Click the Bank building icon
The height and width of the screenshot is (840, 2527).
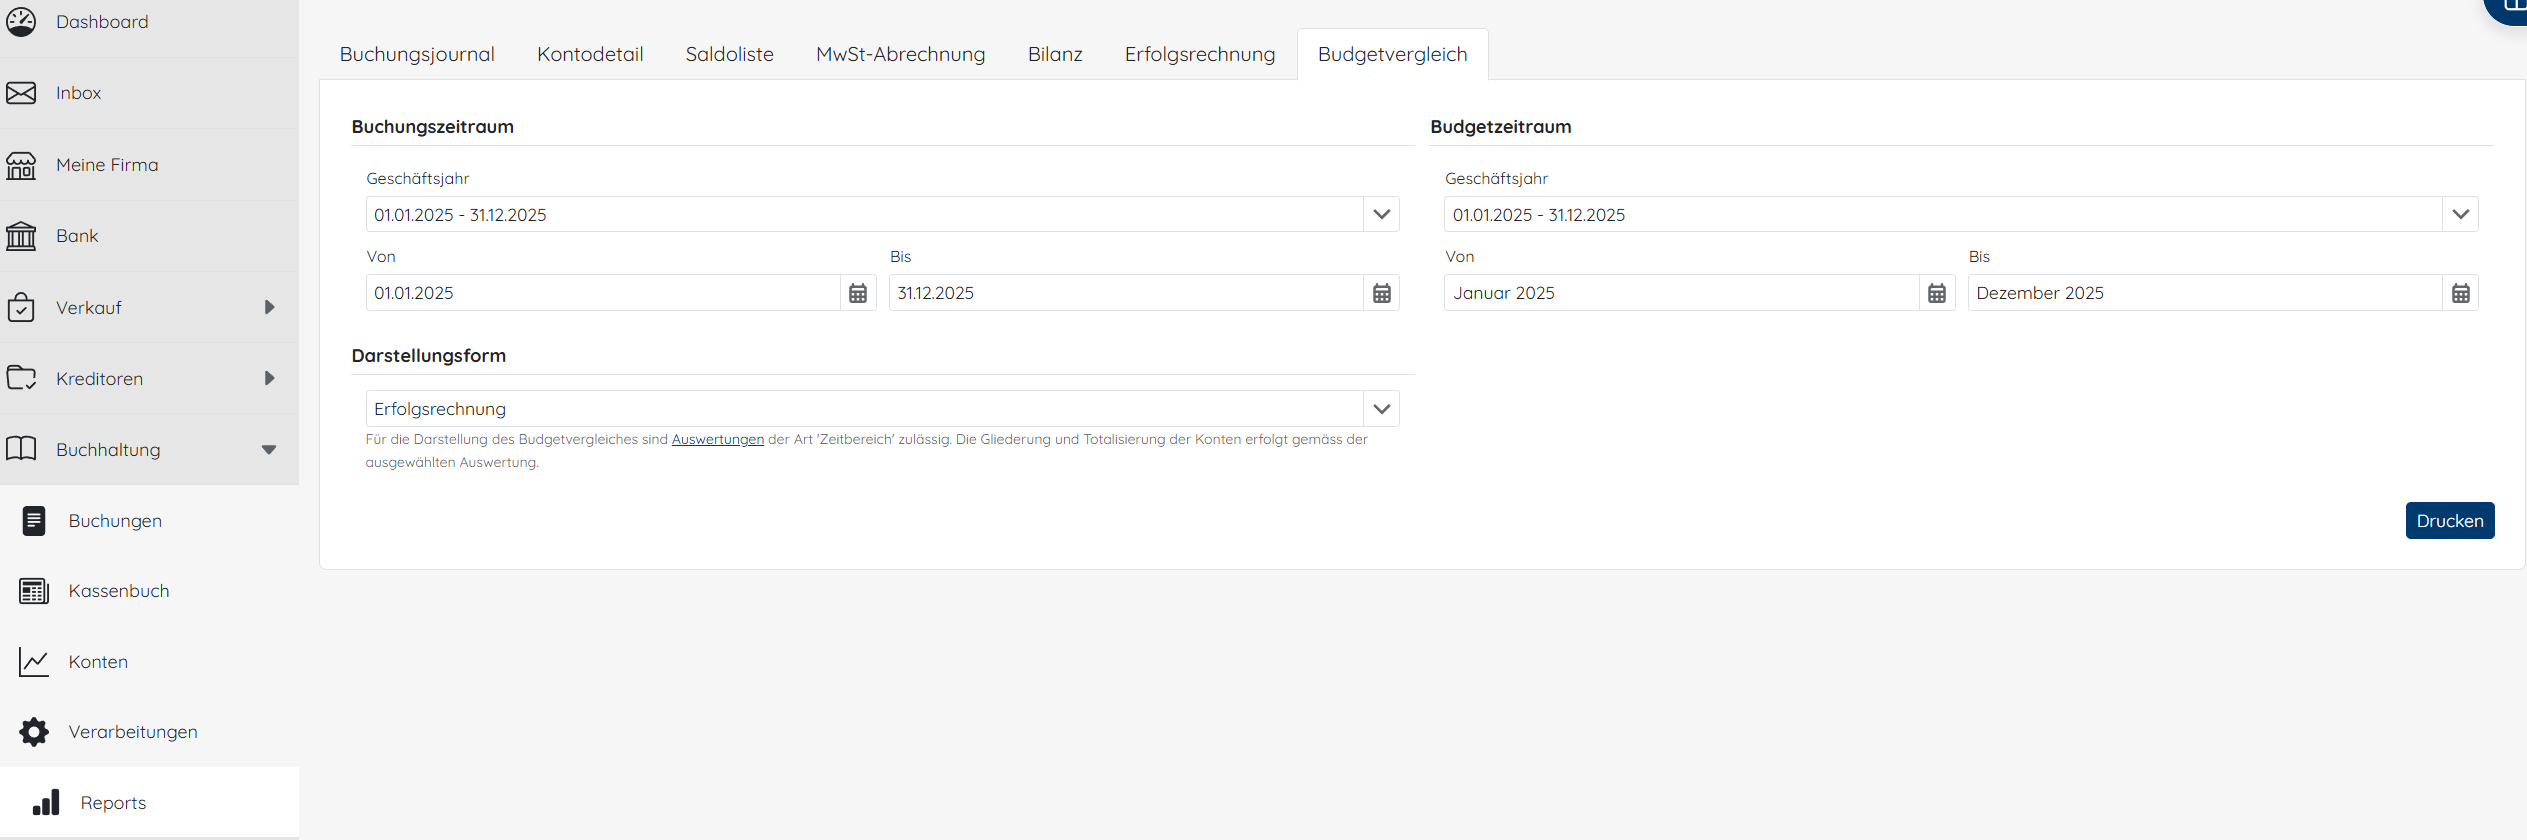point(21,236)
